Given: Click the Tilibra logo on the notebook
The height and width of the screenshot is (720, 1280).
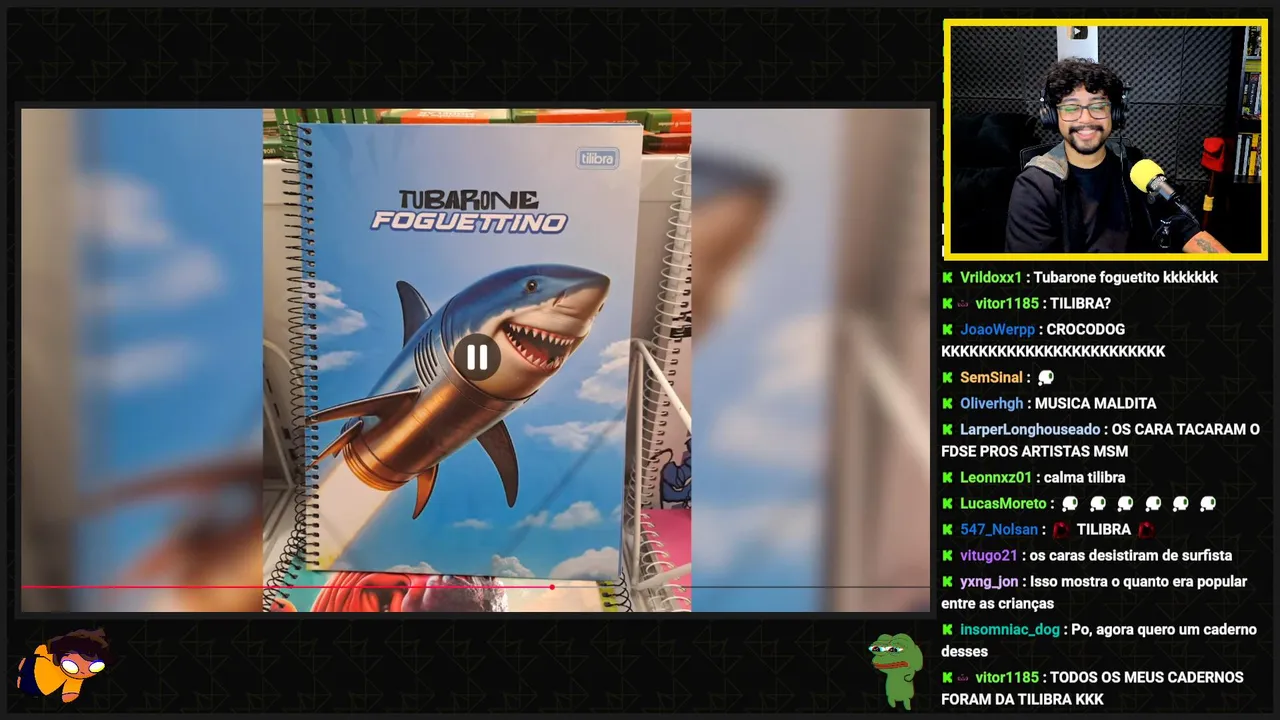Looking at the screenshot, I should [598, 158].
